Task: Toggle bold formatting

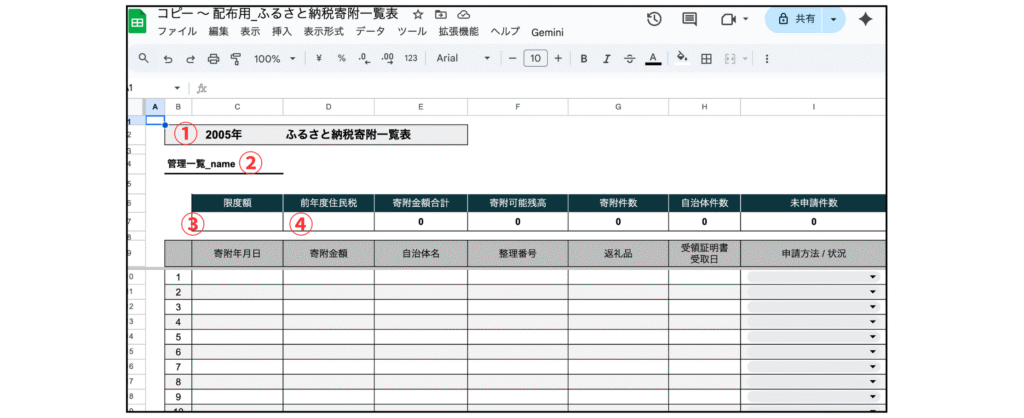Action: point(584,59)
